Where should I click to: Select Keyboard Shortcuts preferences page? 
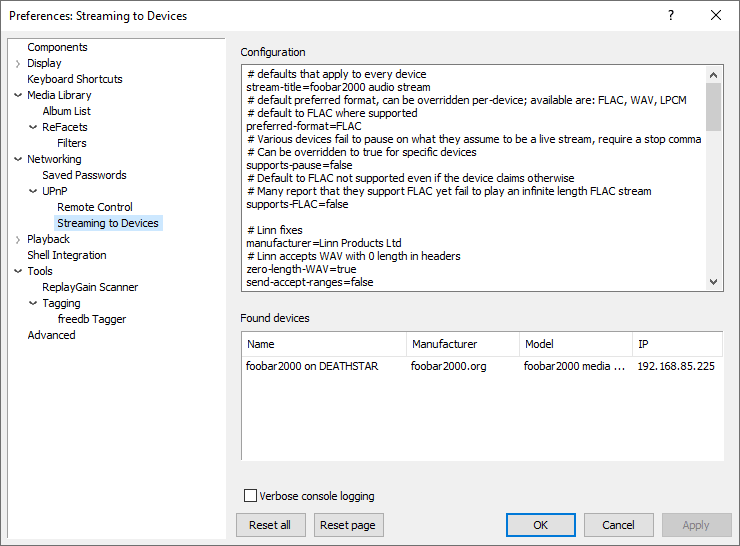click(x=75, y=79)
